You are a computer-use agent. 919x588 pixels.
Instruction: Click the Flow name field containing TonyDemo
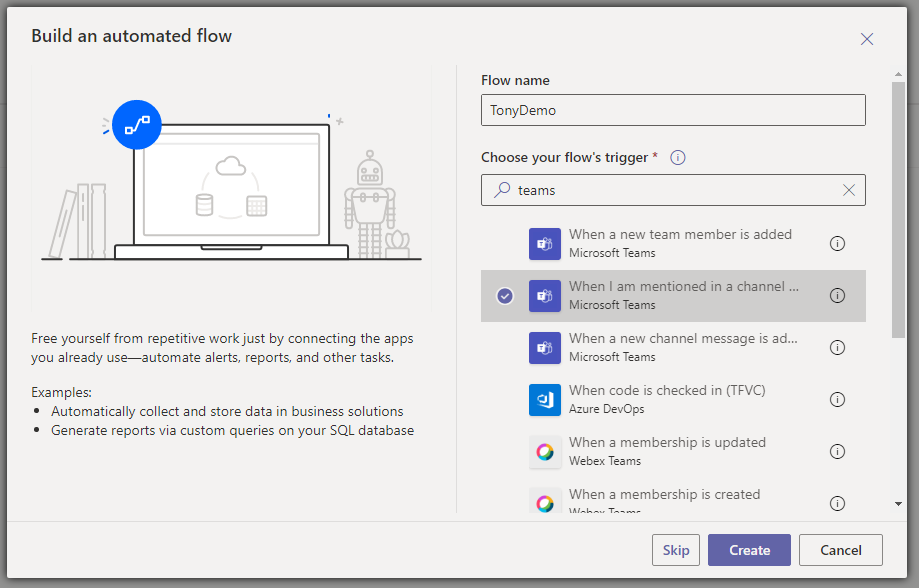(673, 110)
